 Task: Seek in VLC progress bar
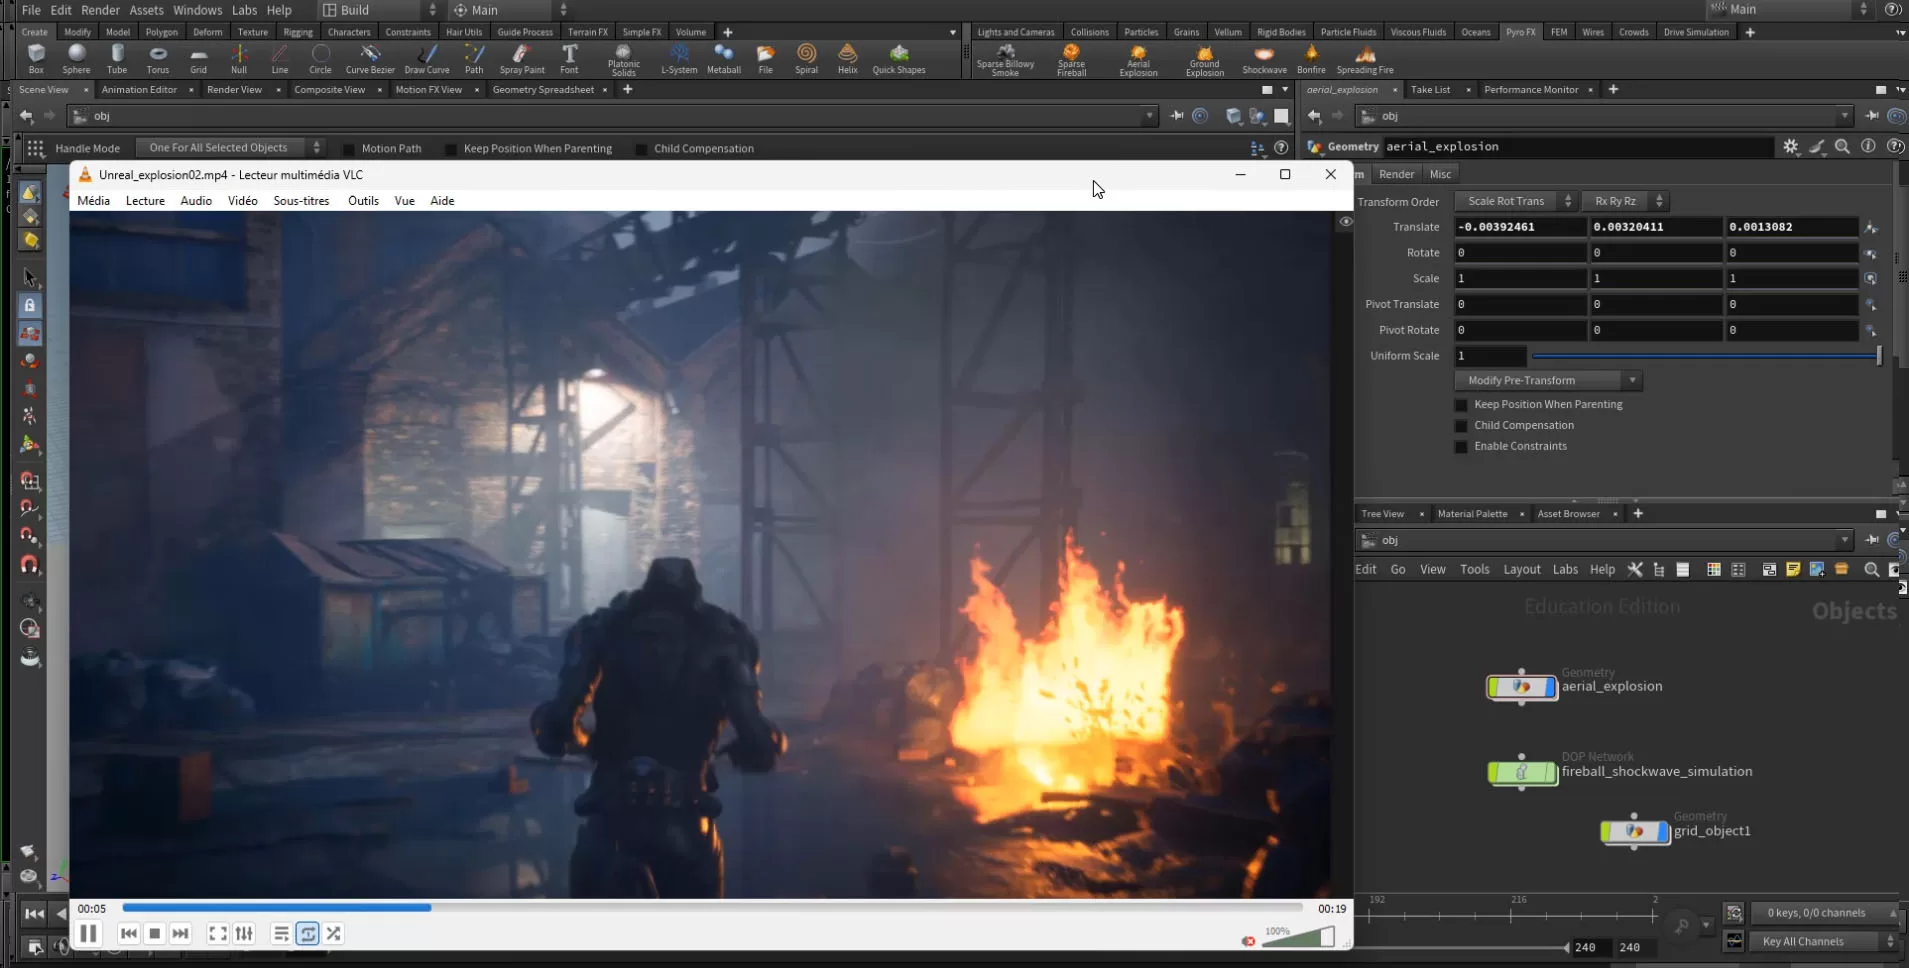[712, 908]
